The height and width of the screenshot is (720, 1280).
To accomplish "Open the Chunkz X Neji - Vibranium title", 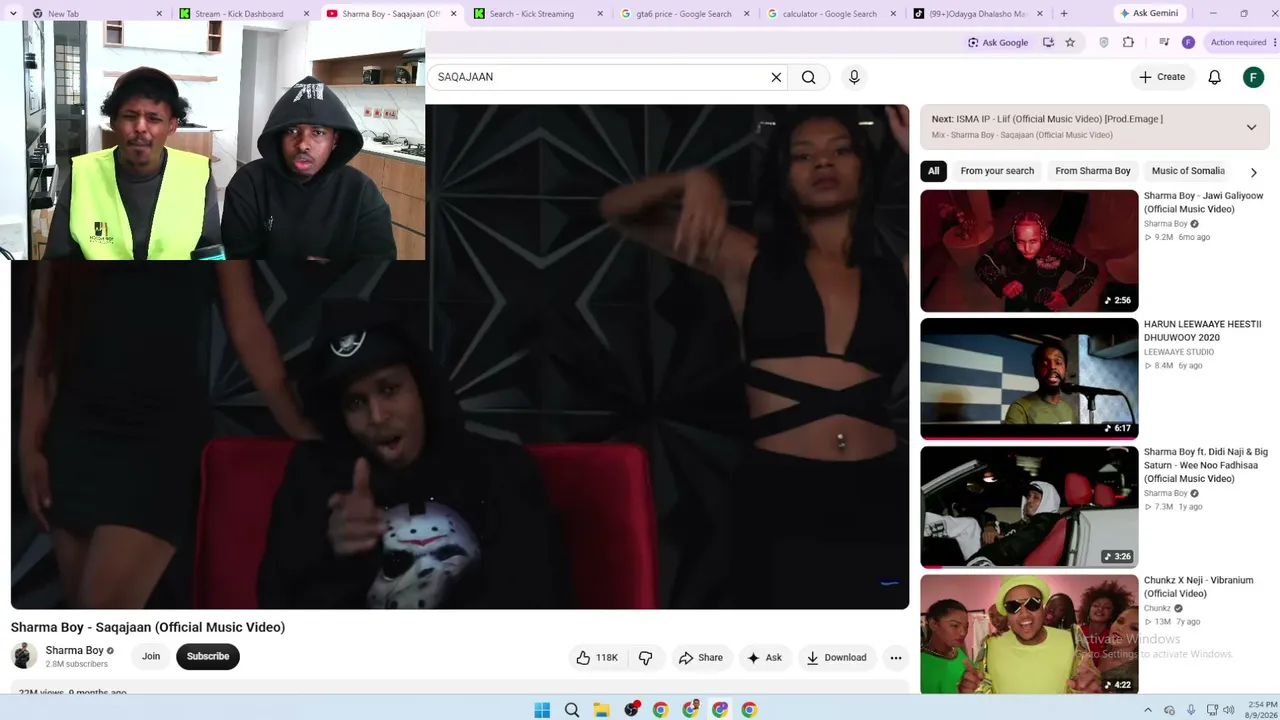I will pyautogui.click(x=1198, y=587).
